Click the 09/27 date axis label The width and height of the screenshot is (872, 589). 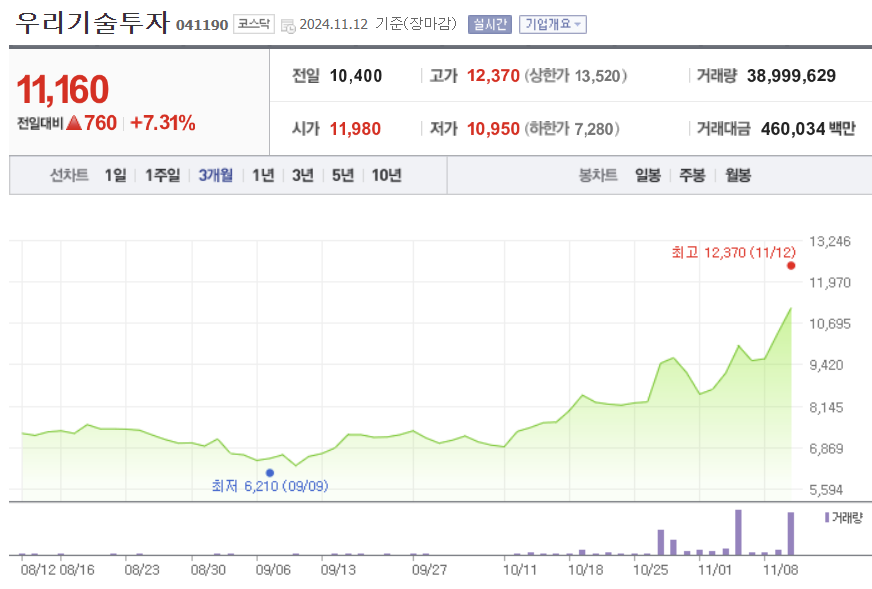click(429, 570)
